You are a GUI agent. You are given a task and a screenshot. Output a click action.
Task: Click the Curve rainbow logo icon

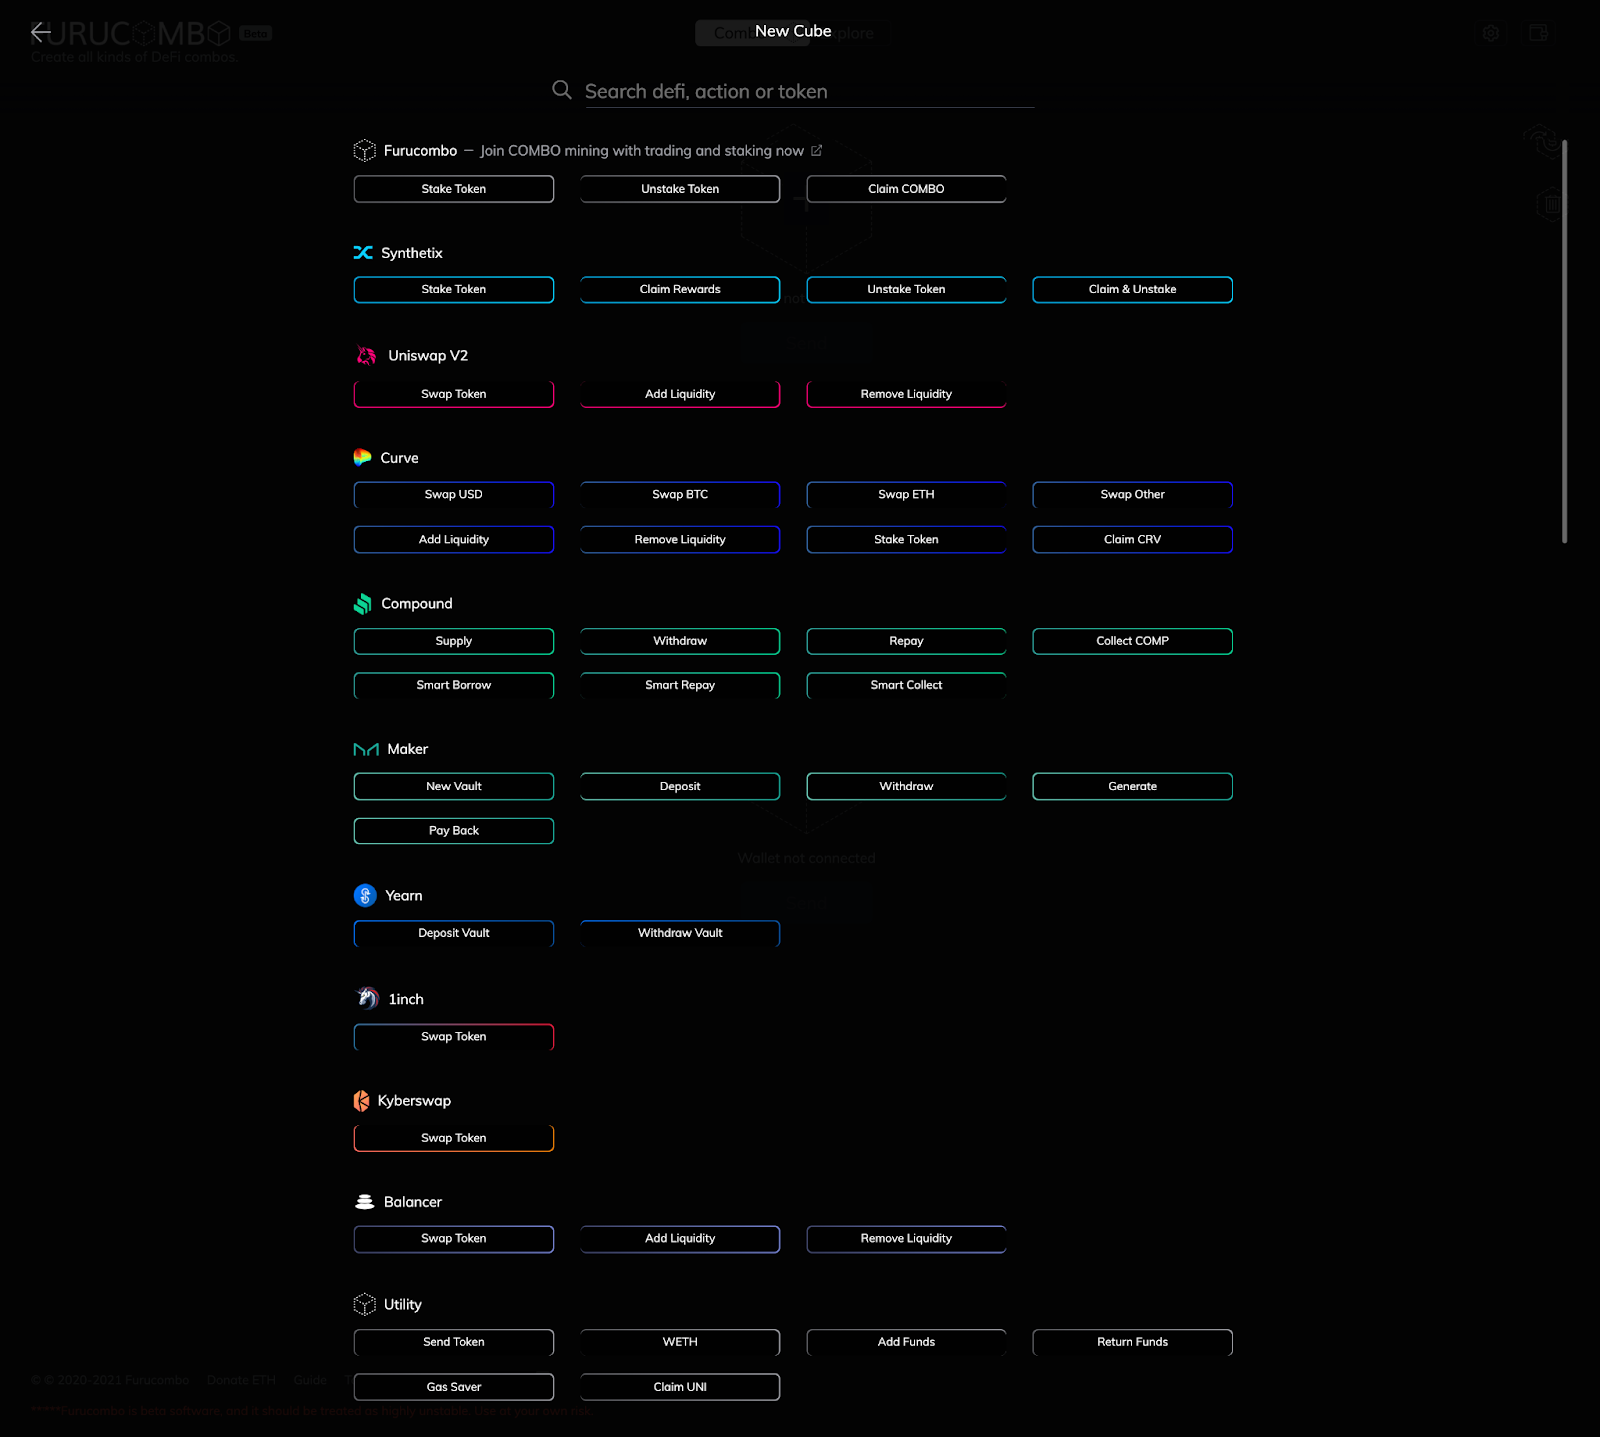[x=363, y=458]
